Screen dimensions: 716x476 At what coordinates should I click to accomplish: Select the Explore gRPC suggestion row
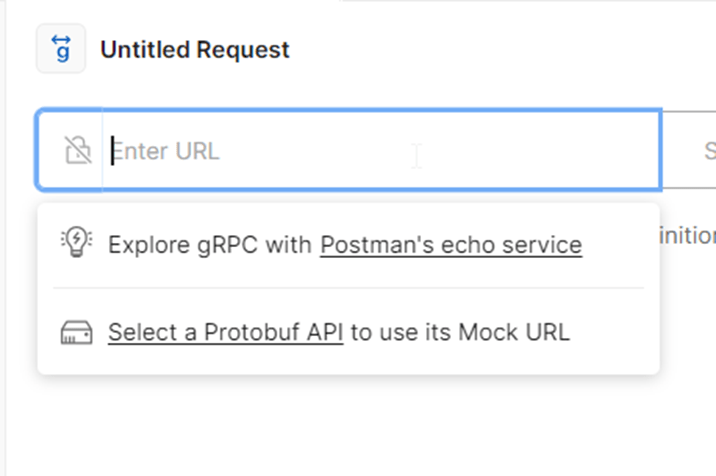click(x=348, y=244)
